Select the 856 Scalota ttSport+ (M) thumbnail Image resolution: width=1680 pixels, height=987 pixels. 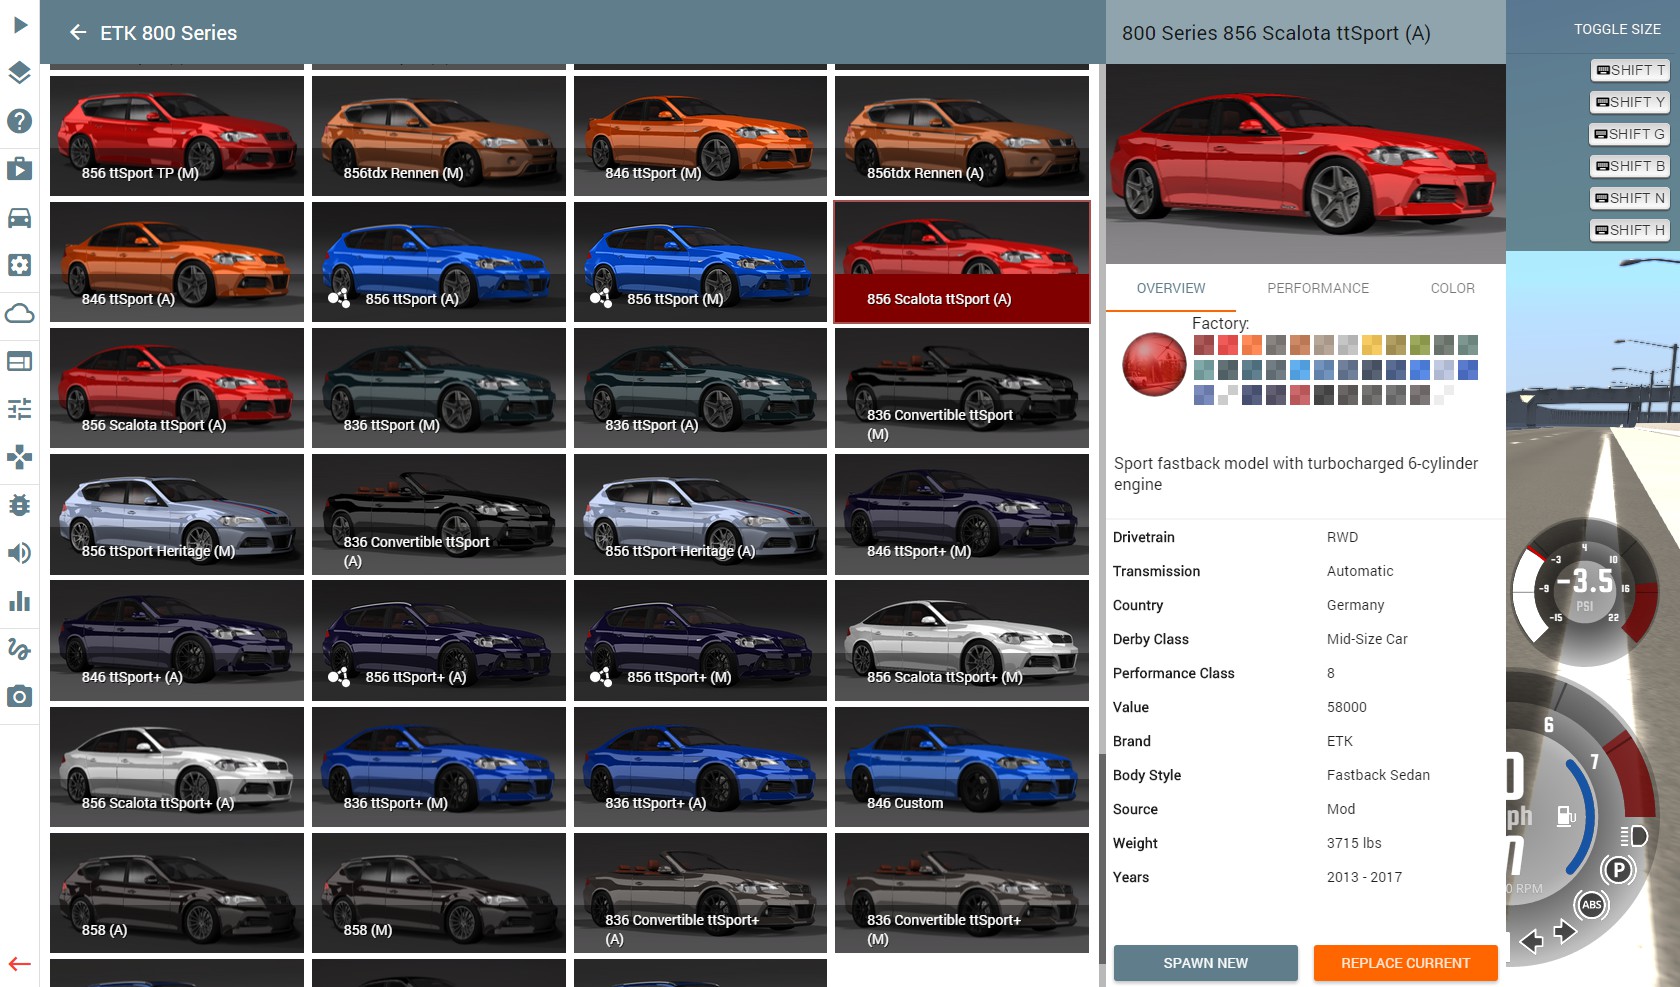pyautogui.click(x=962, y=640)
